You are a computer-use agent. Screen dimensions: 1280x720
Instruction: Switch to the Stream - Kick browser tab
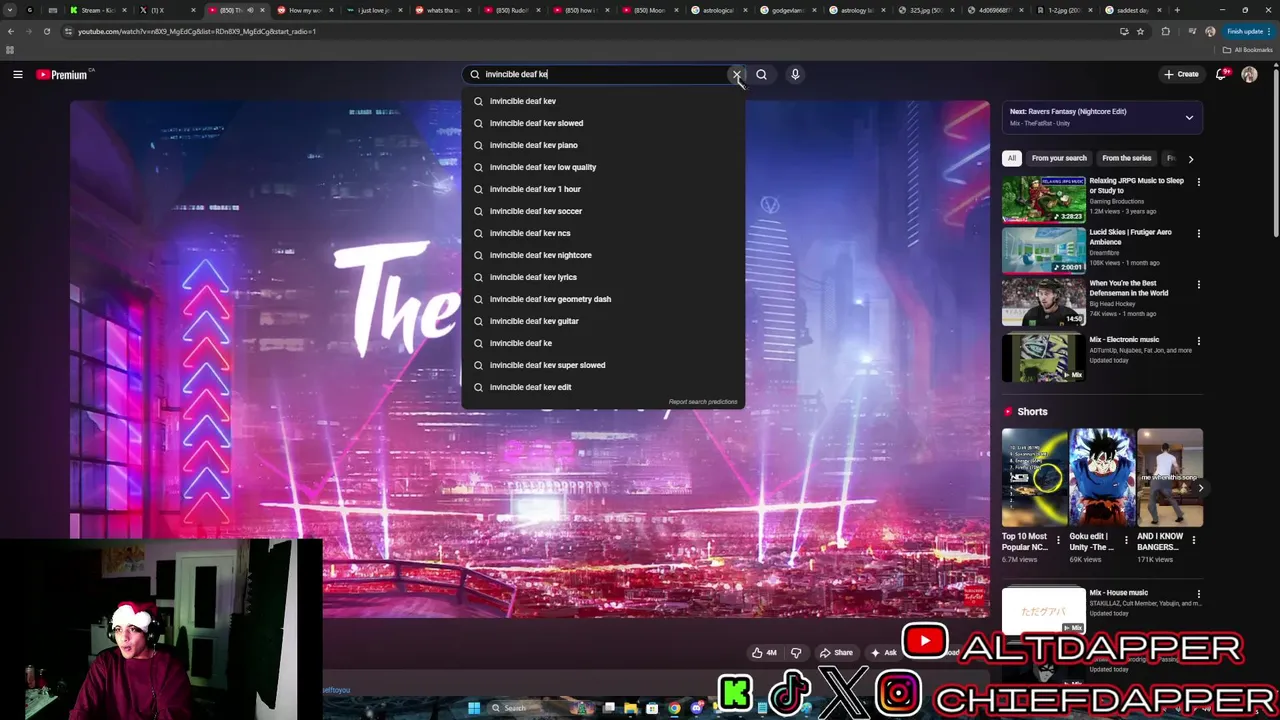click(98, 10)
